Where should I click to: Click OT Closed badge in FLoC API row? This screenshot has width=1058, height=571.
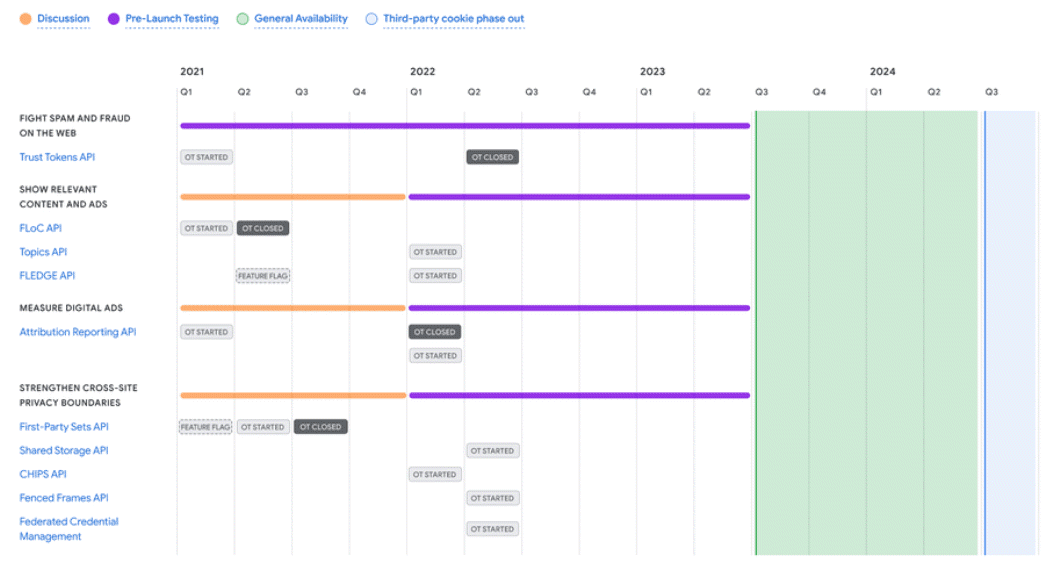tap(262, 228)
